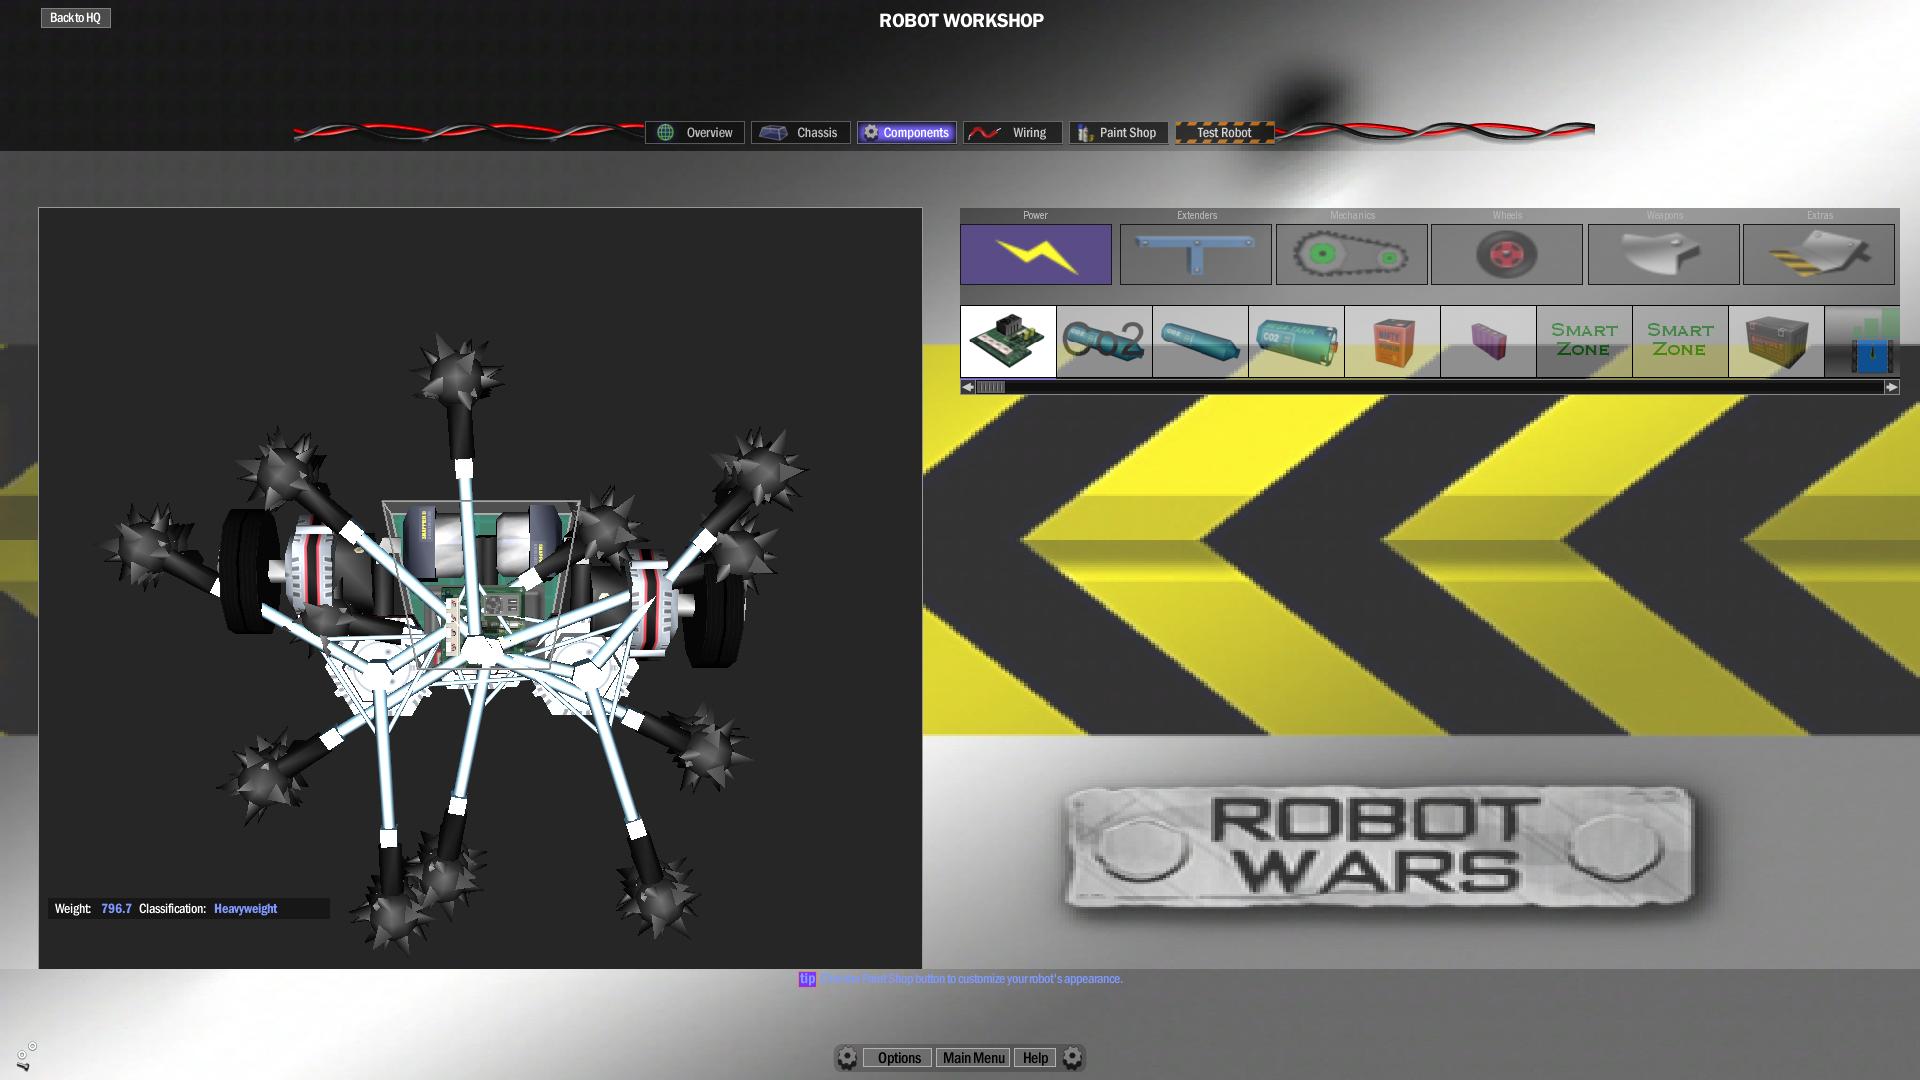
Task: Select the Wheels category icon
Action: (1507, 254)
